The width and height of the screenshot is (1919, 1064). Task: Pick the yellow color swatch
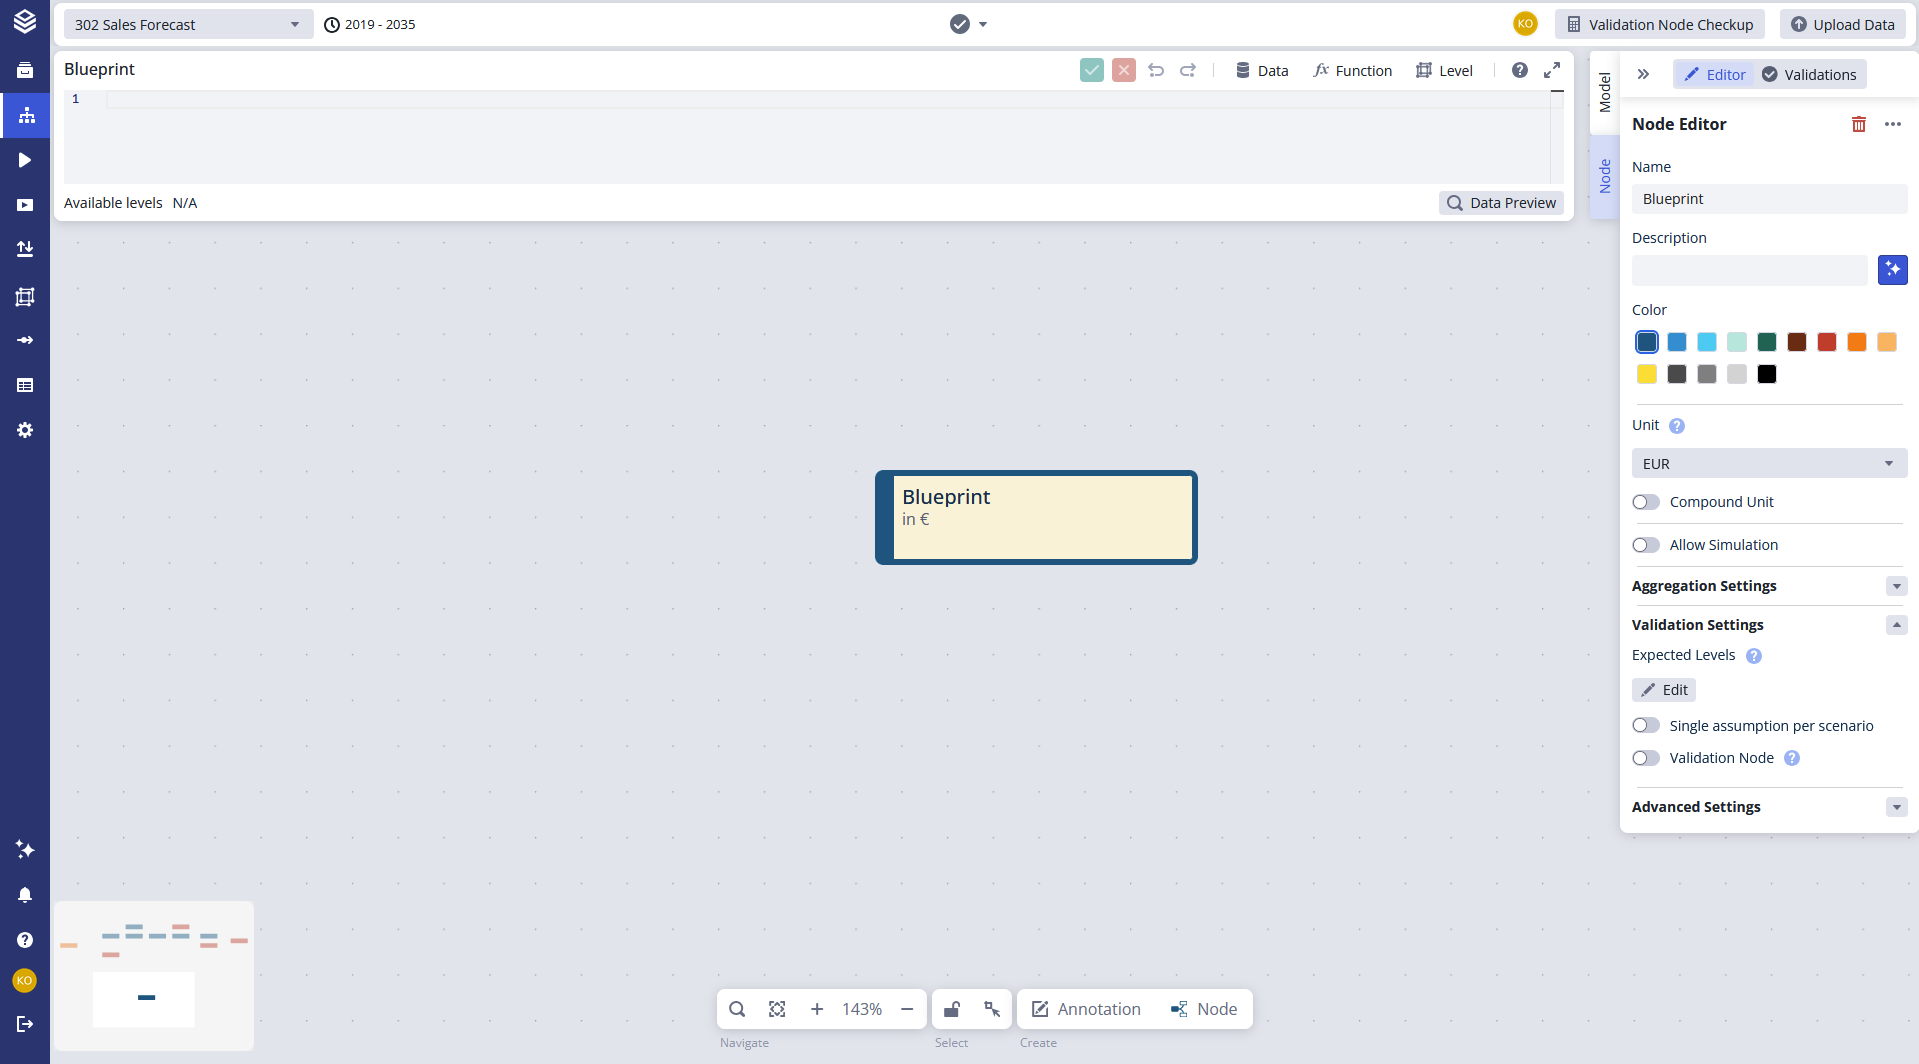click(x=1646, y=374)
